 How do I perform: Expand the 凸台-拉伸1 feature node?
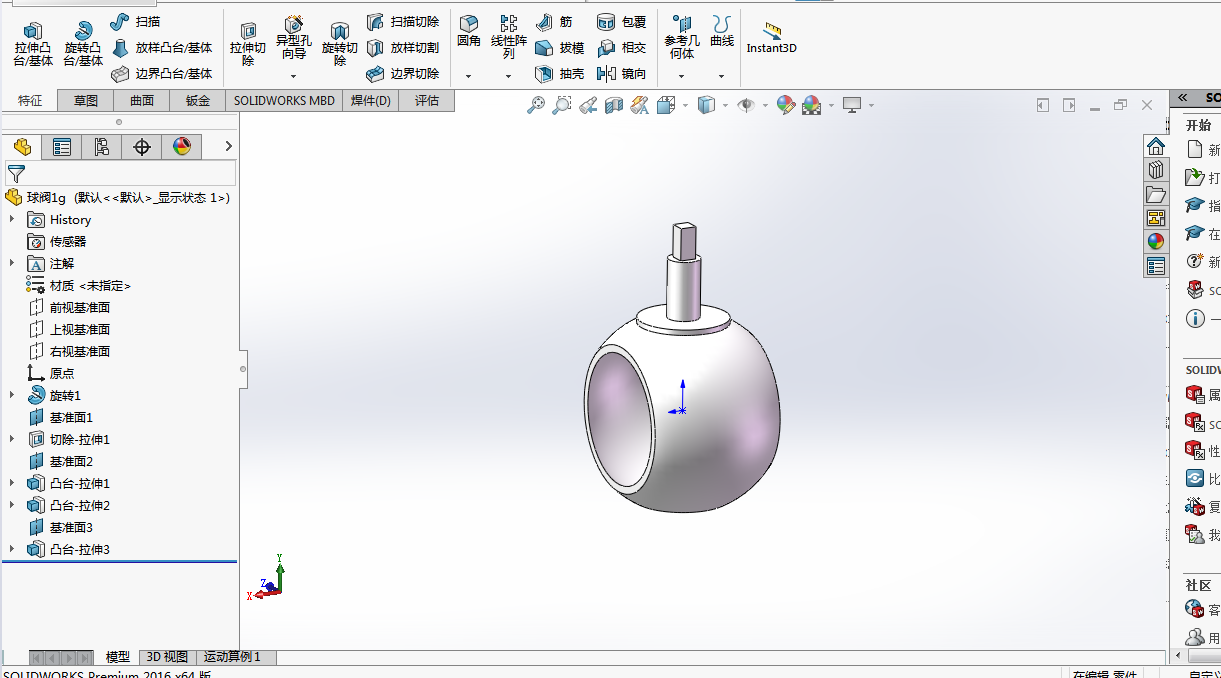pos(12,483)
